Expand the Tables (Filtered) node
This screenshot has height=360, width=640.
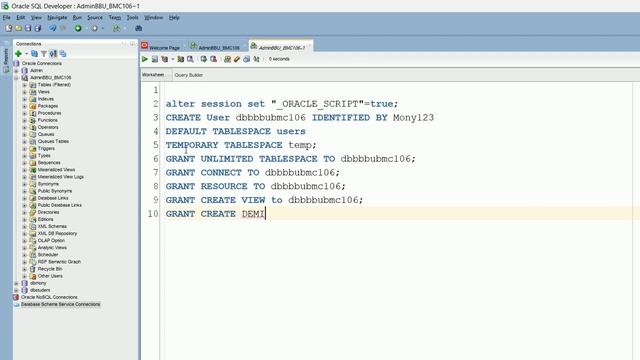[x=24, y=85]
